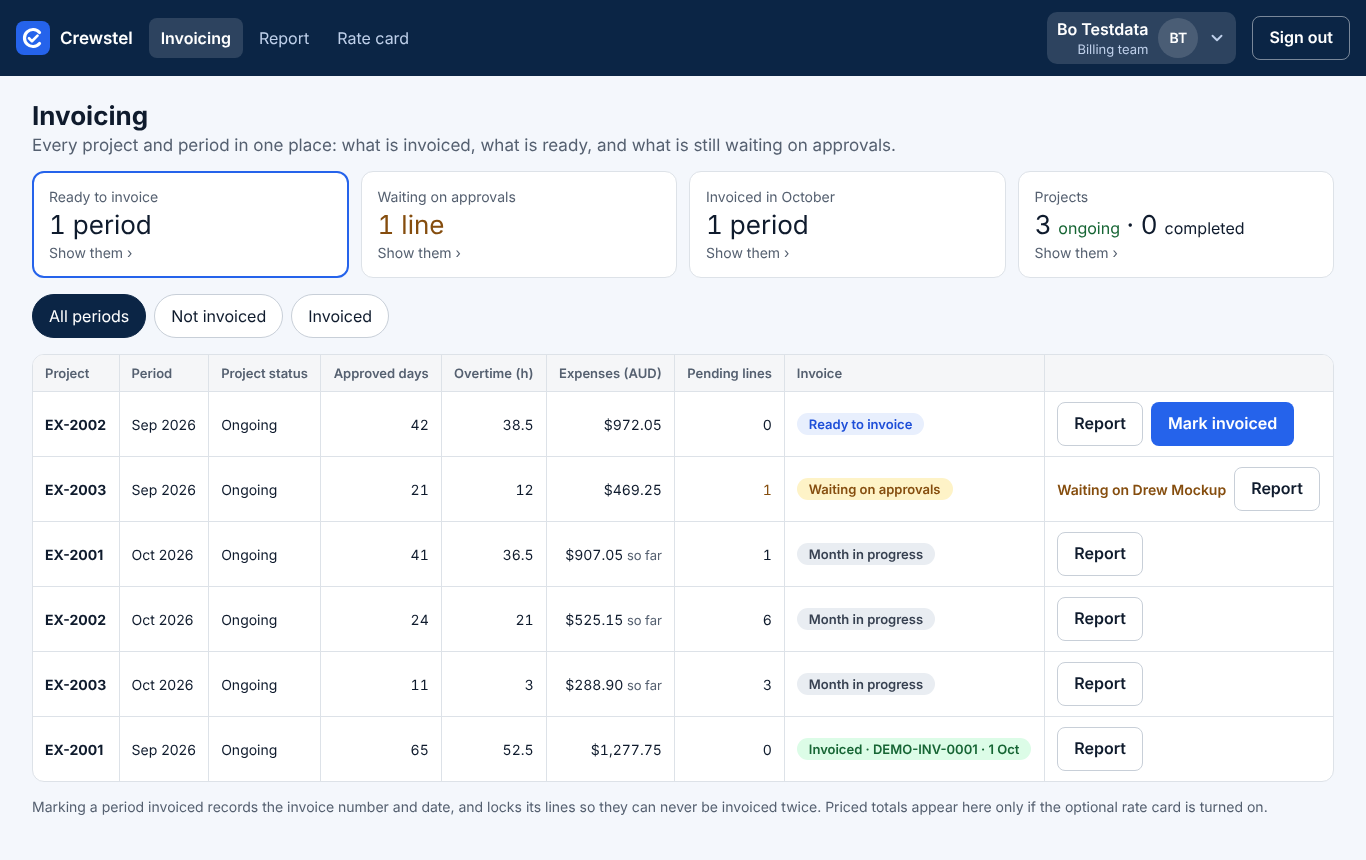Open Report for EX-2003 Oct 2026

(x=1100, y=684)
